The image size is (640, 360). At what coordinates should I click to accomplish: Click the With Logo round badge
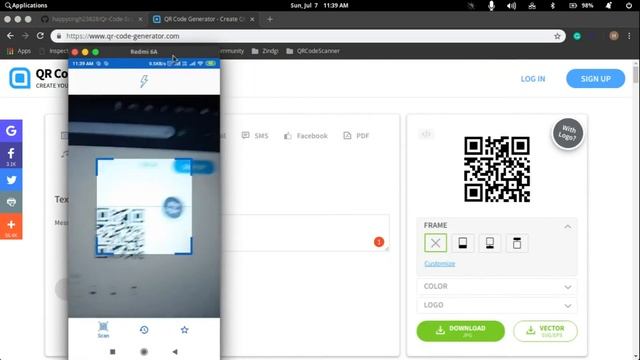point(568,133)
